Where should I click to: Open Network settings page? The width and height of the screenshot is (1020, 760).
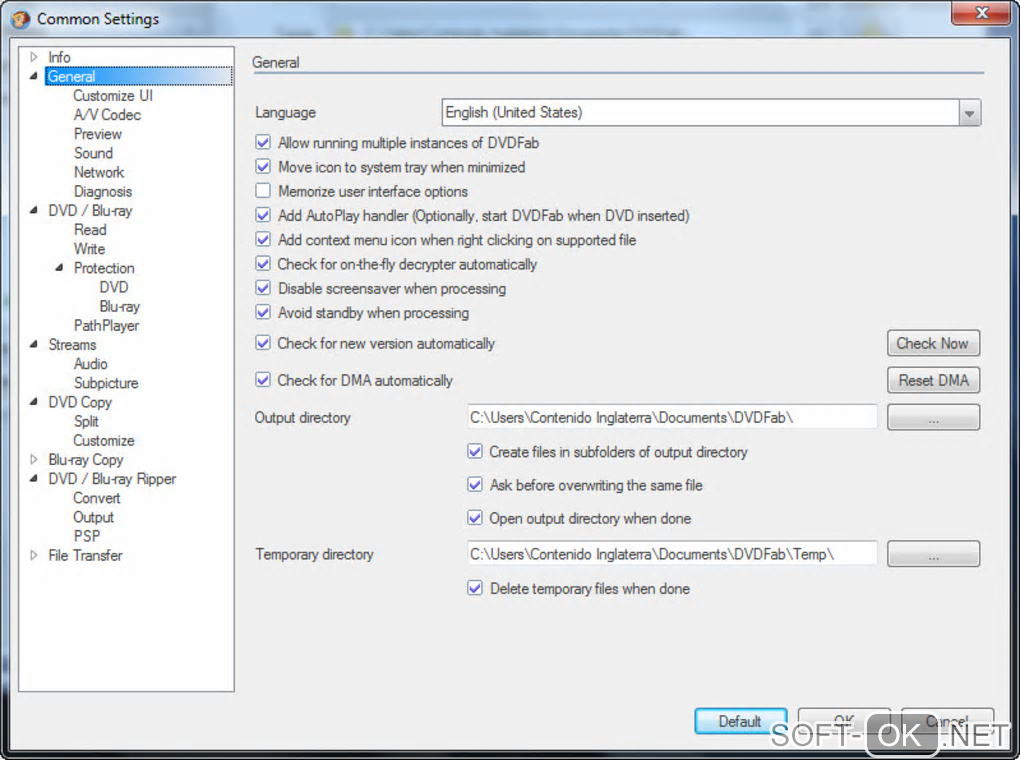99,172
